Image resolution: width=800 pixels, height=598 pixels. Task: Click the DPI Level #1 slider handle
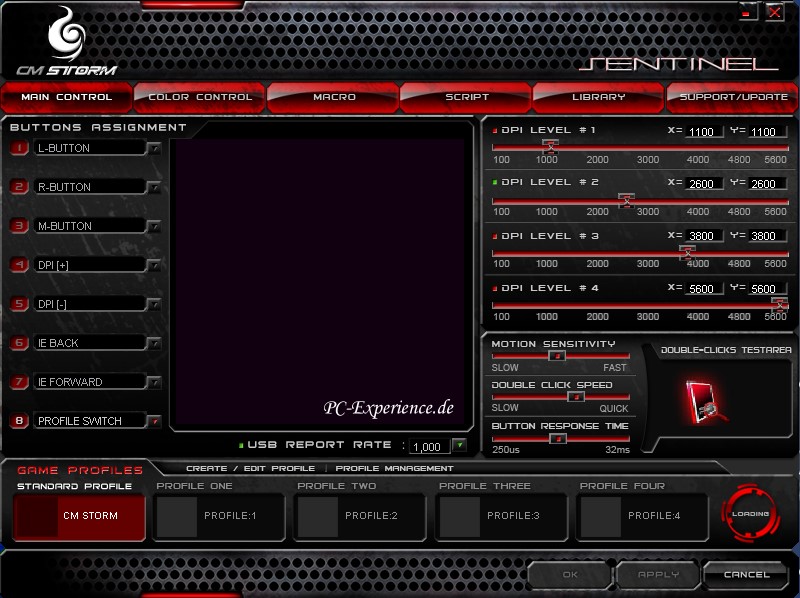point(551,147)
